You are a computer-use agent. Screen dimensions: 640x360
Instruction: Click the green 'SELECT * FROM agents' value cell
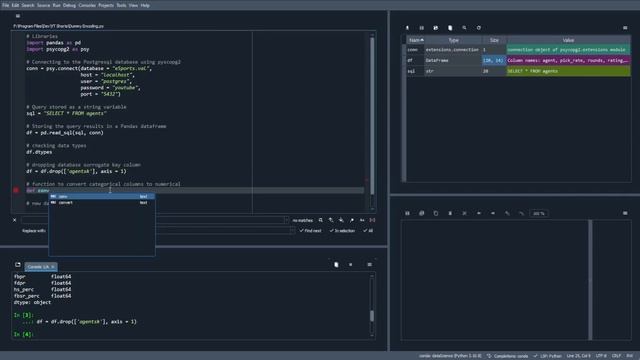[569, 71]
